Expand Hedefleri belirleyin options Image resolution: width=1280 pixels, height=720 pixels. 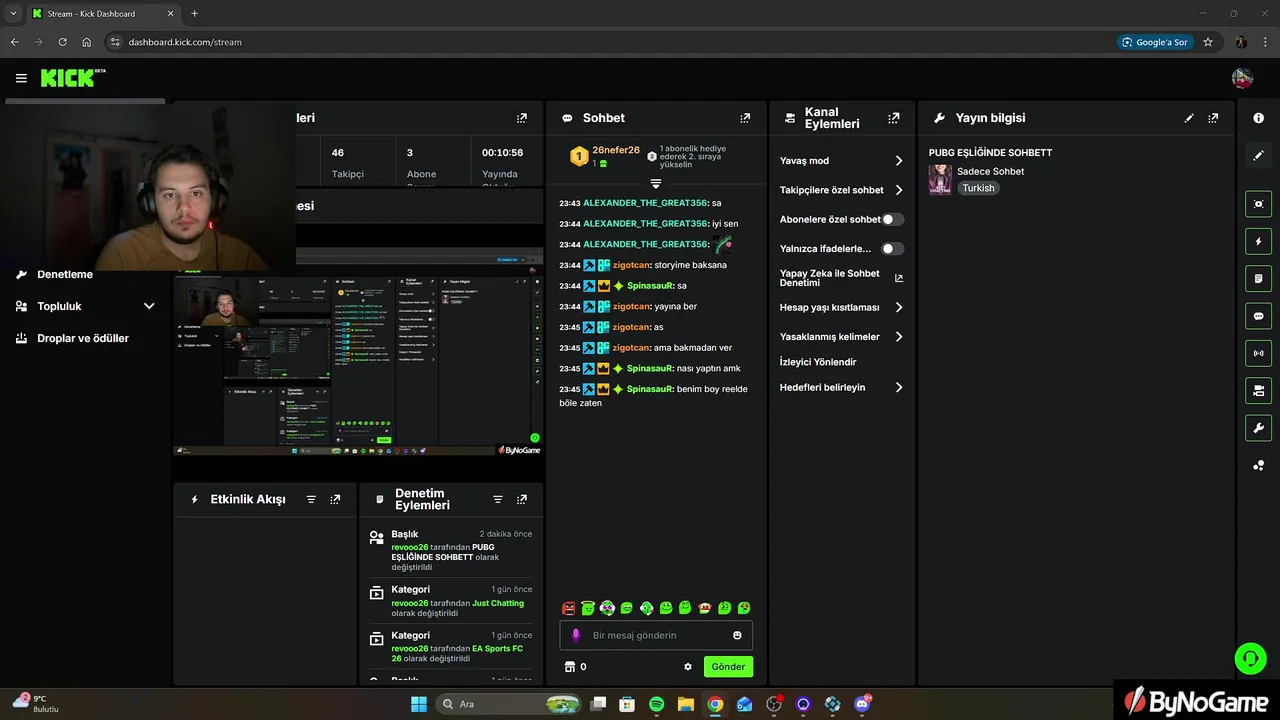click(898, 388)
